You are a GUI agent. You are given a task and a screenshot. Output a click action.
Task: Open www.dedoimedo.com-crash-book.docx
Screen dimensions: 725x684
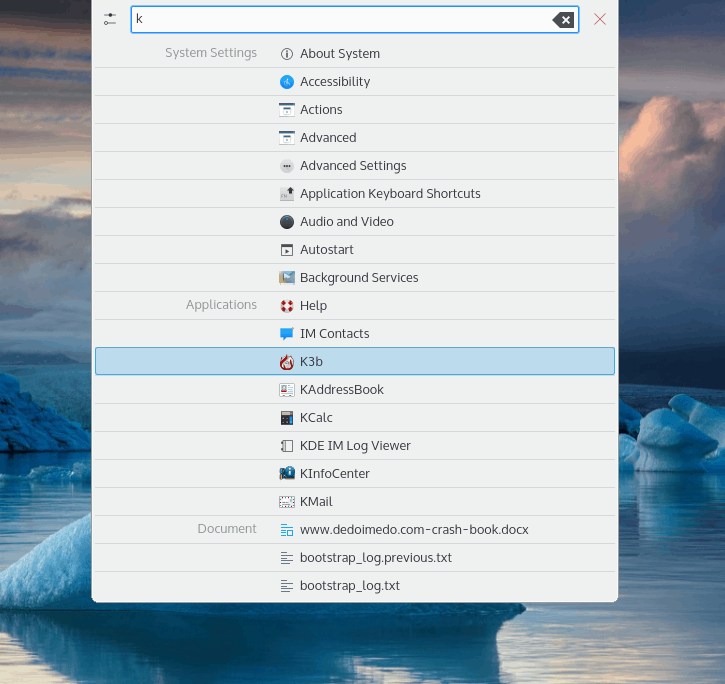(x=355, y=530)
